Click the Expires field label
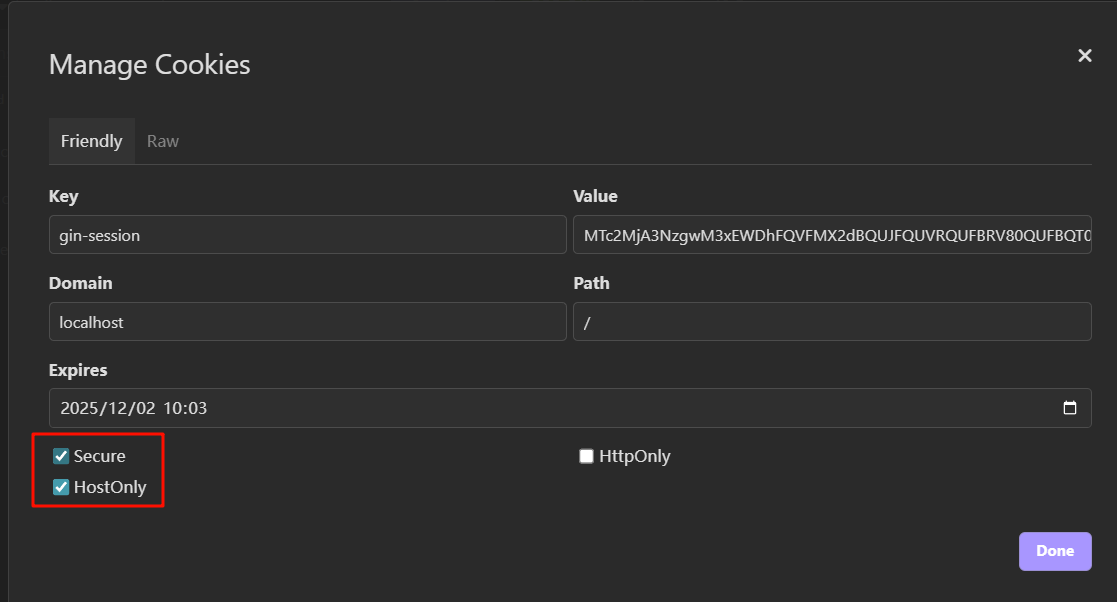1117x602 pixels. (x=78, y=370)
